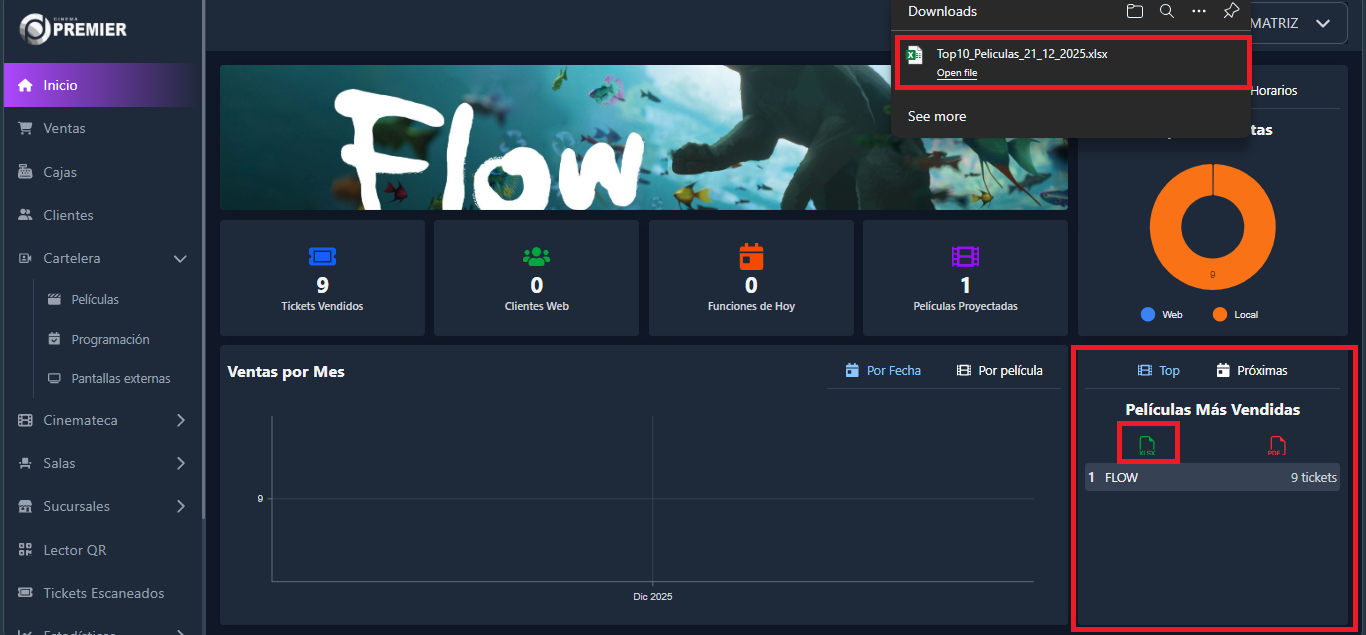The image size is (1366, 635).
Task: Click the Funciones de Hoy calendar icon
Action: click(x=751, y=256)
